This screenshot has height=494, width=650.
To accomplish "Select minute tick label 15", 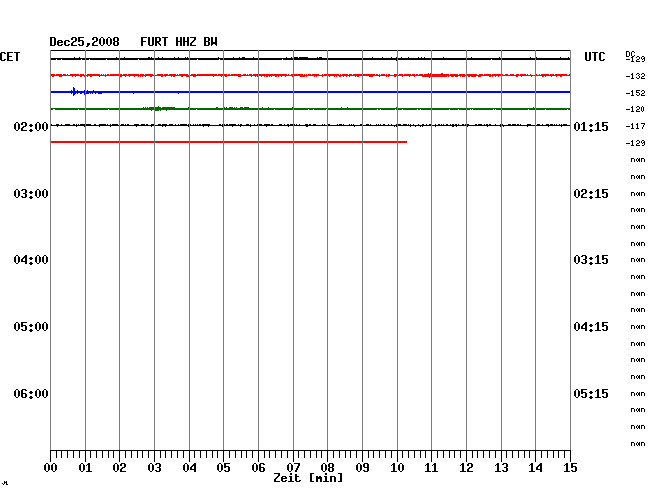I will tap(570, 468).
